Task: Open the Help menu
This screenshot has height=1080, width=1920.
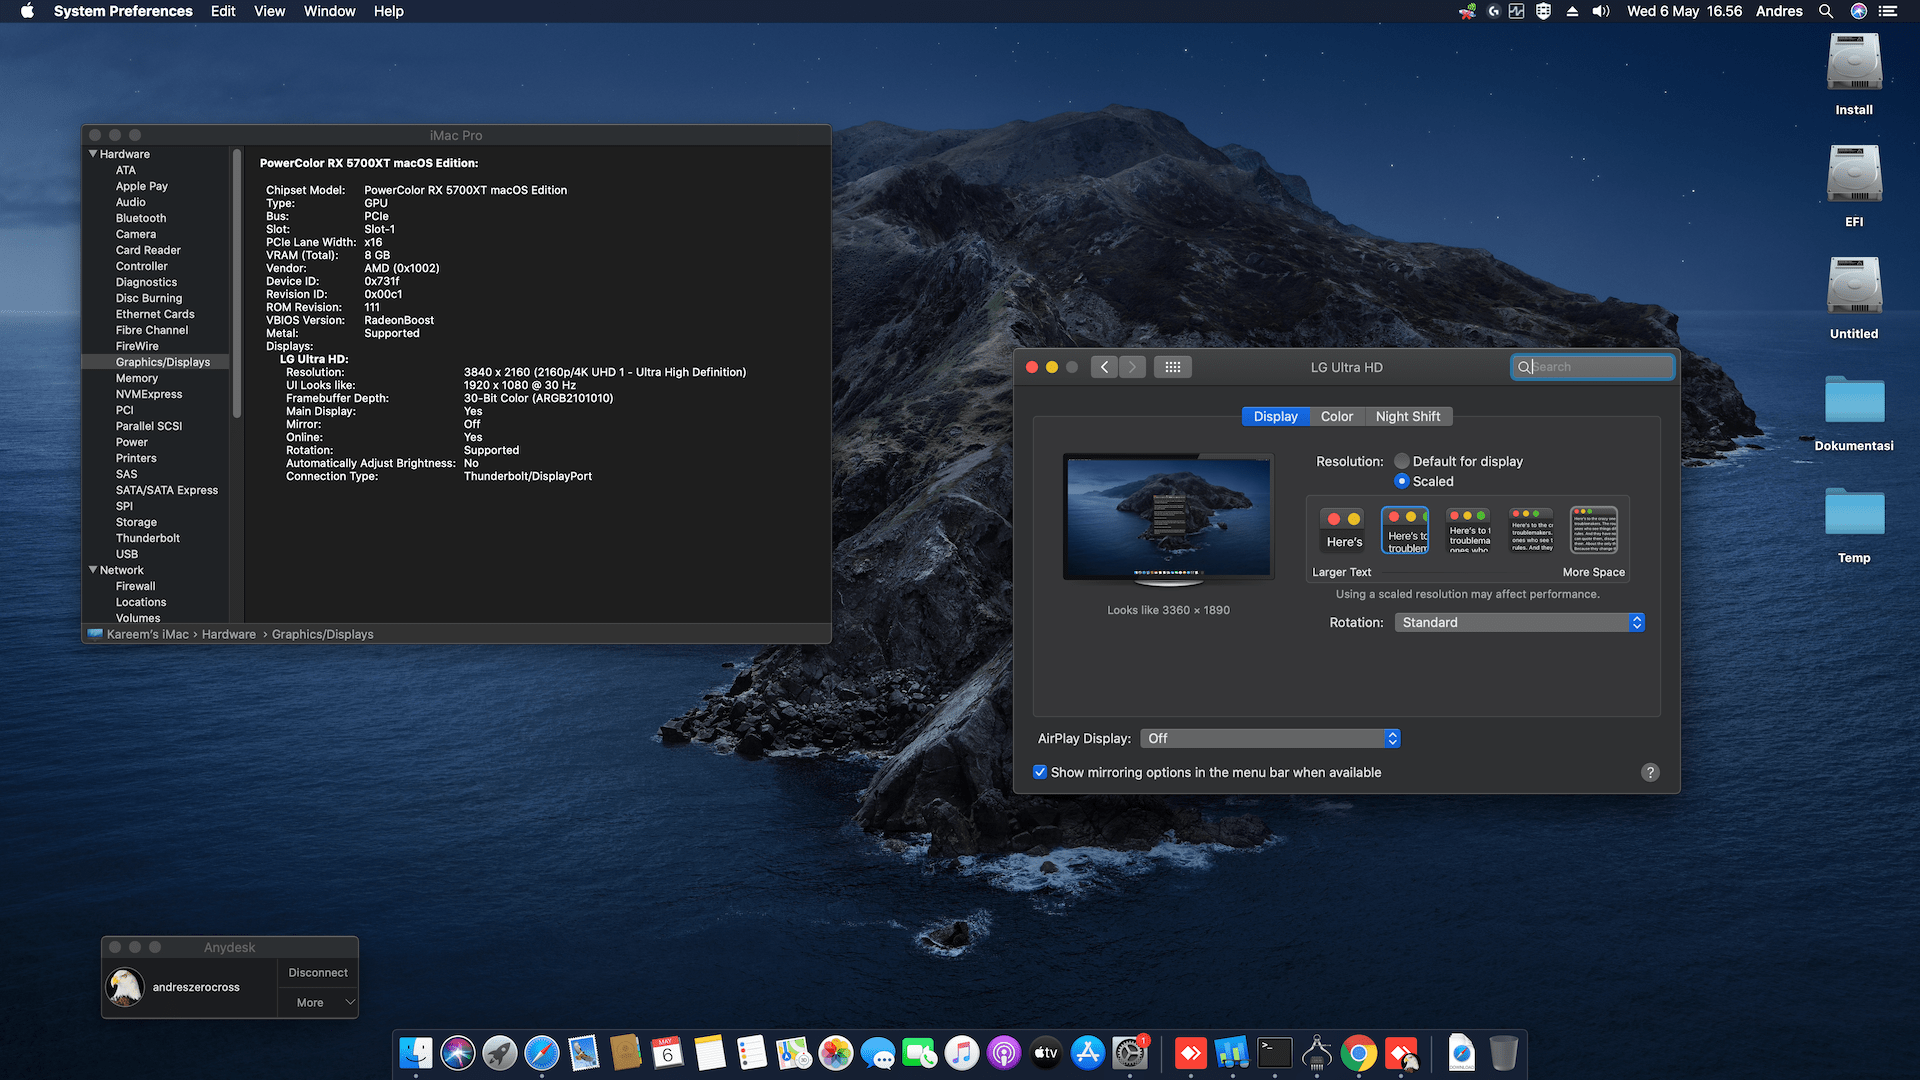Action: coord(388,11)
